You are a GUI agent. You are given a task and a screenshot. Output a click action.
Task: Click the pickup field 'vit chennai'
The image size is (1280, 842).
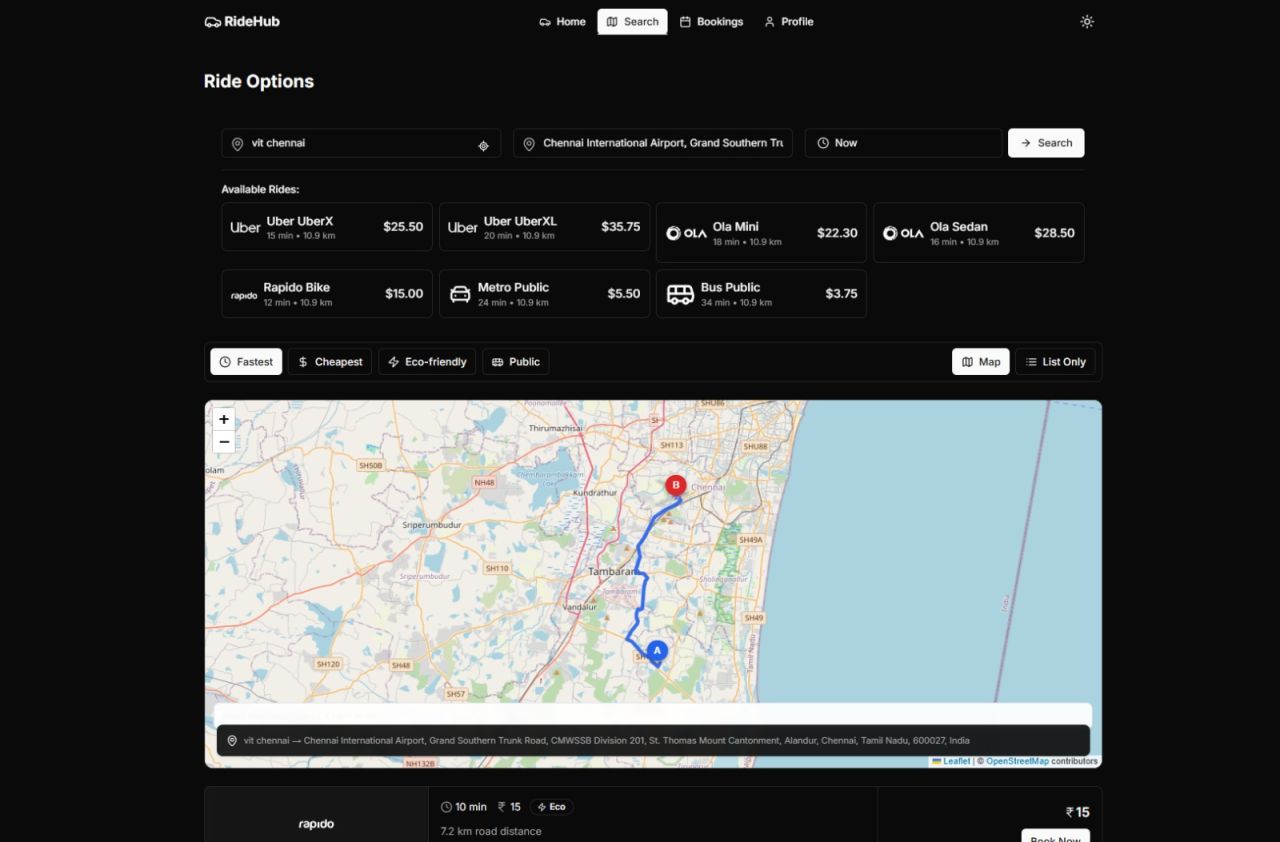click(361, 143)
